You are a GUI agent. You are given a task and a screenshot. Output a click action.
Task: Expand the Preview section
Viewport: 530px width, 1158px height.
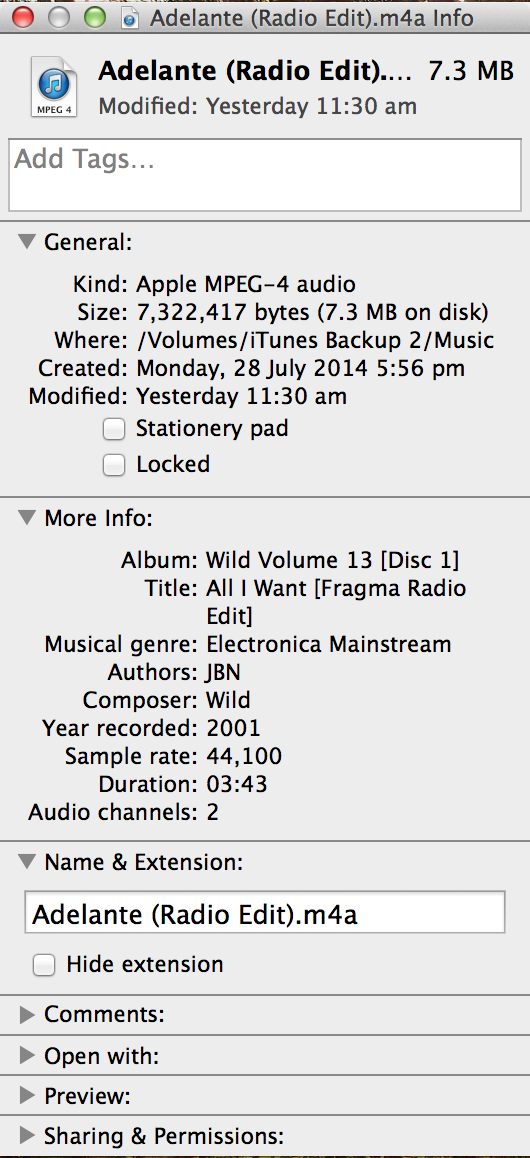tap(27, 1095)
